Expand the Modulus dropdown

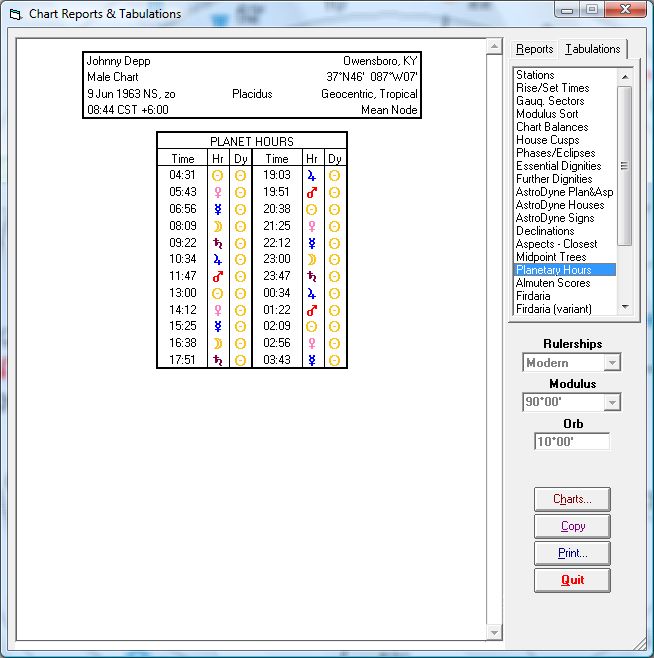(x=572, y=403)
